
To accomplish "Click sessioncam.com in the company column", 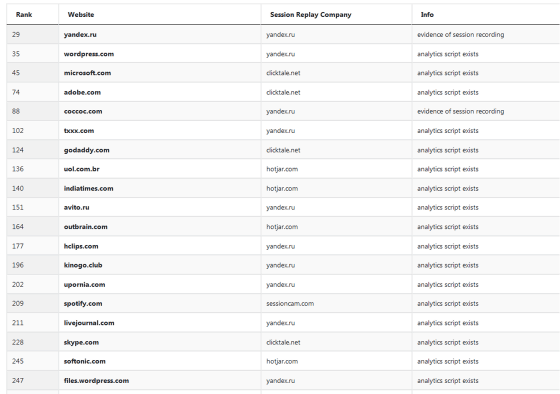I will 290,304.
